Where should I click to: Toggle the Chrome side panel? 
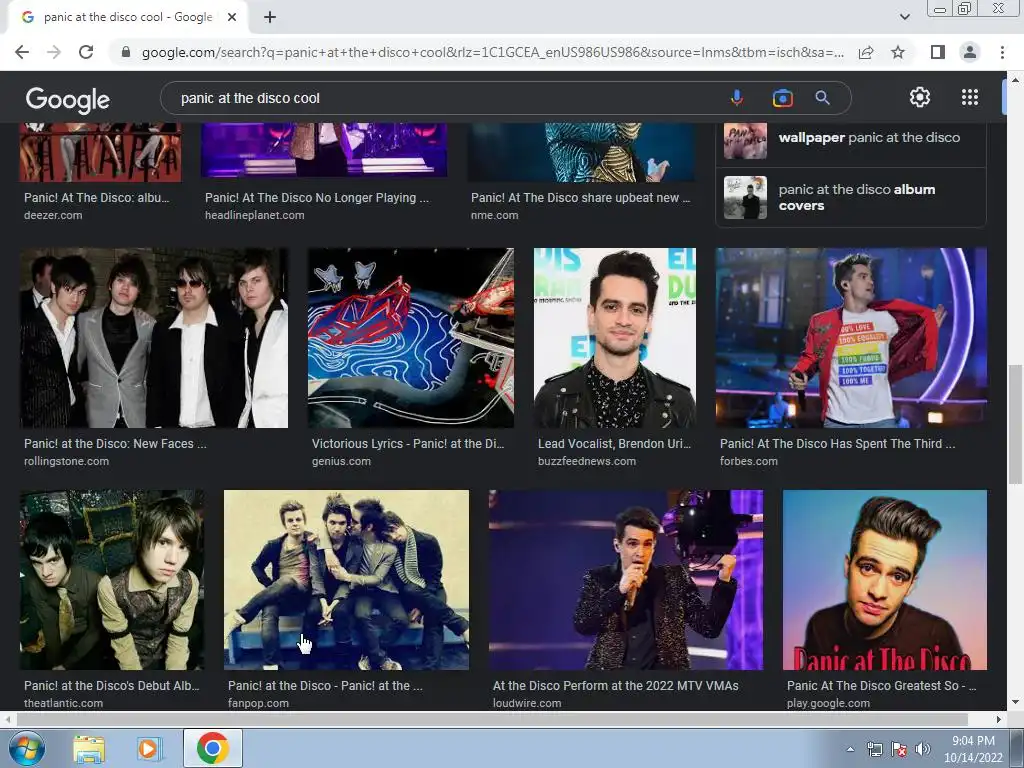point(937,52)
